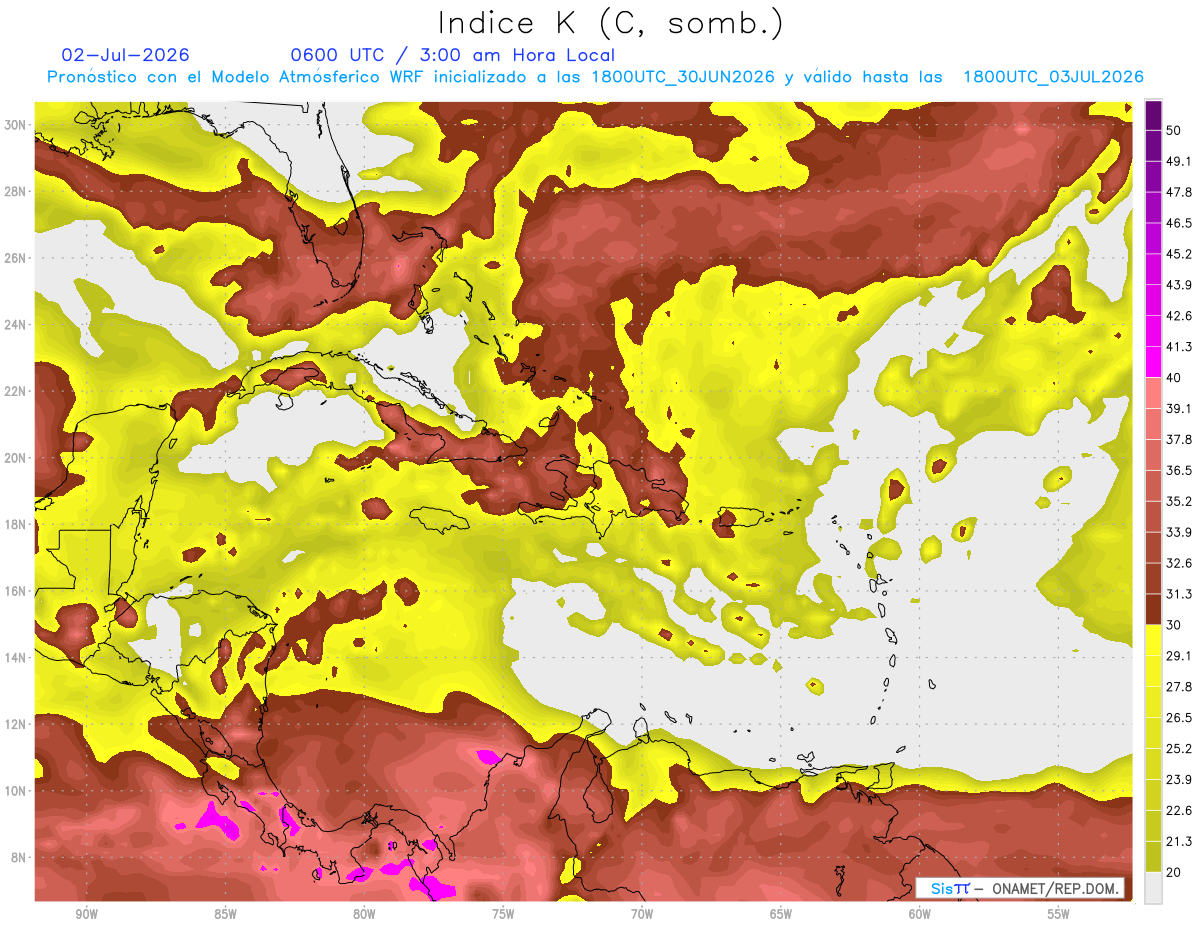Select the dark brown swatch just above 30
1200x927 pixels.
1154,609
